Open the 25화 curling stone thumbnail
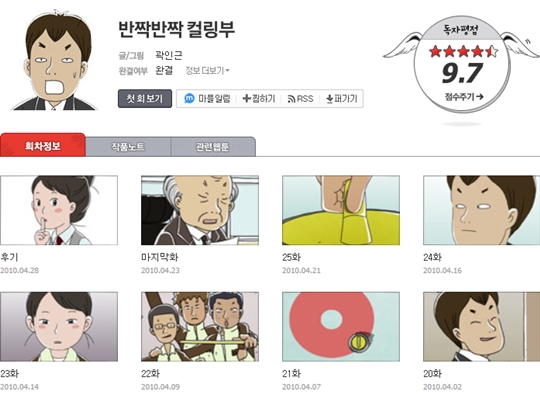540x401 pixels. pyautogui.click(x=341, y=210)
